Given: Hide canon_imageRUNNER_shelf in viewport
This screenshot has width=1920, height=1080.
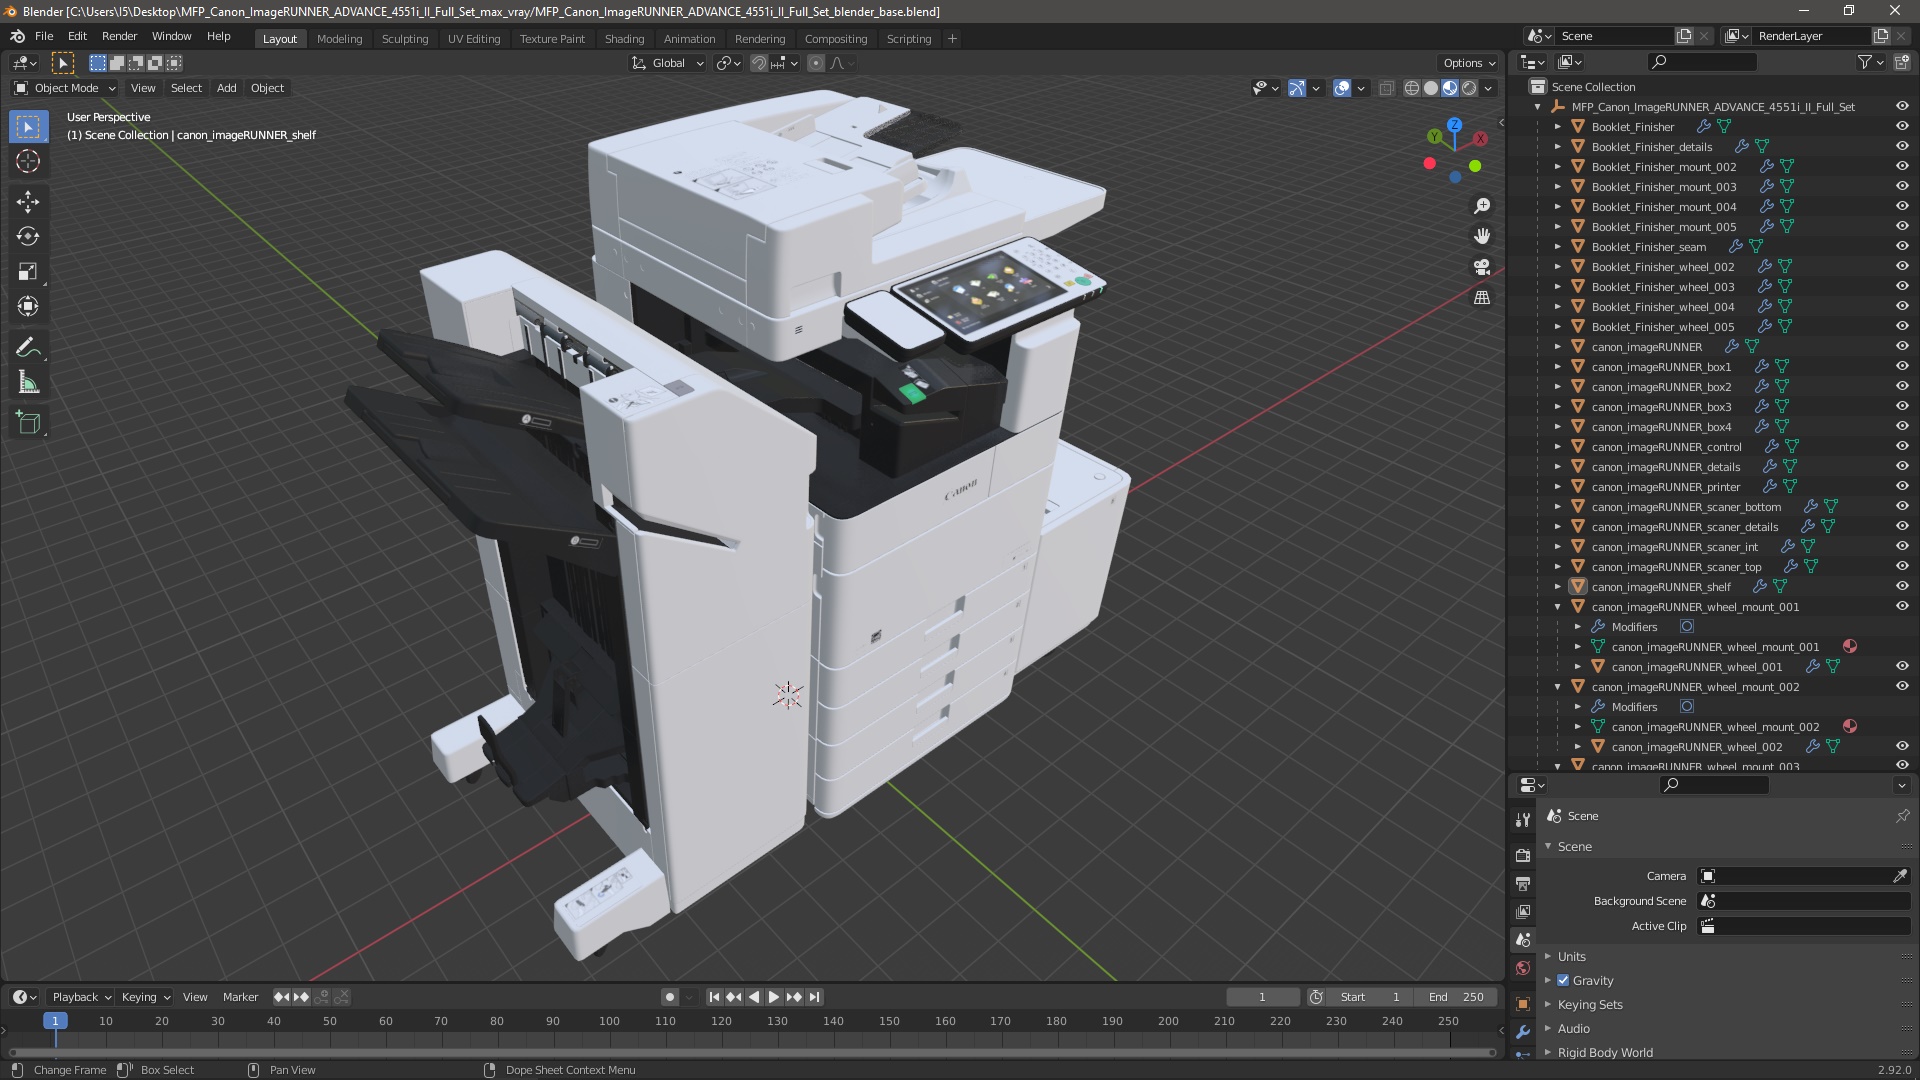Looking at the screenshot, I should (1902, 586).
